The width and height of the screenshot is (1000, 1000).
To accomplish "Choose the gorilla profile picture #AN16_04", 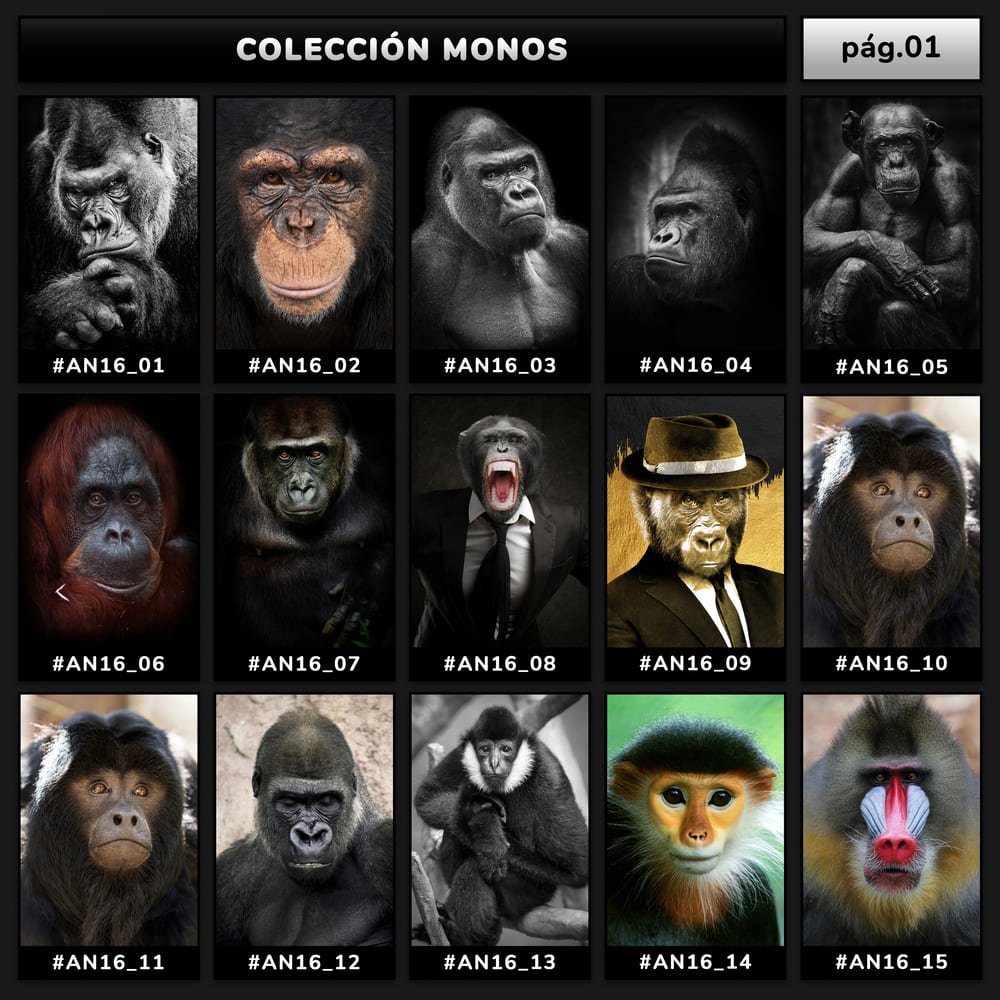I will tap(695, 223).
